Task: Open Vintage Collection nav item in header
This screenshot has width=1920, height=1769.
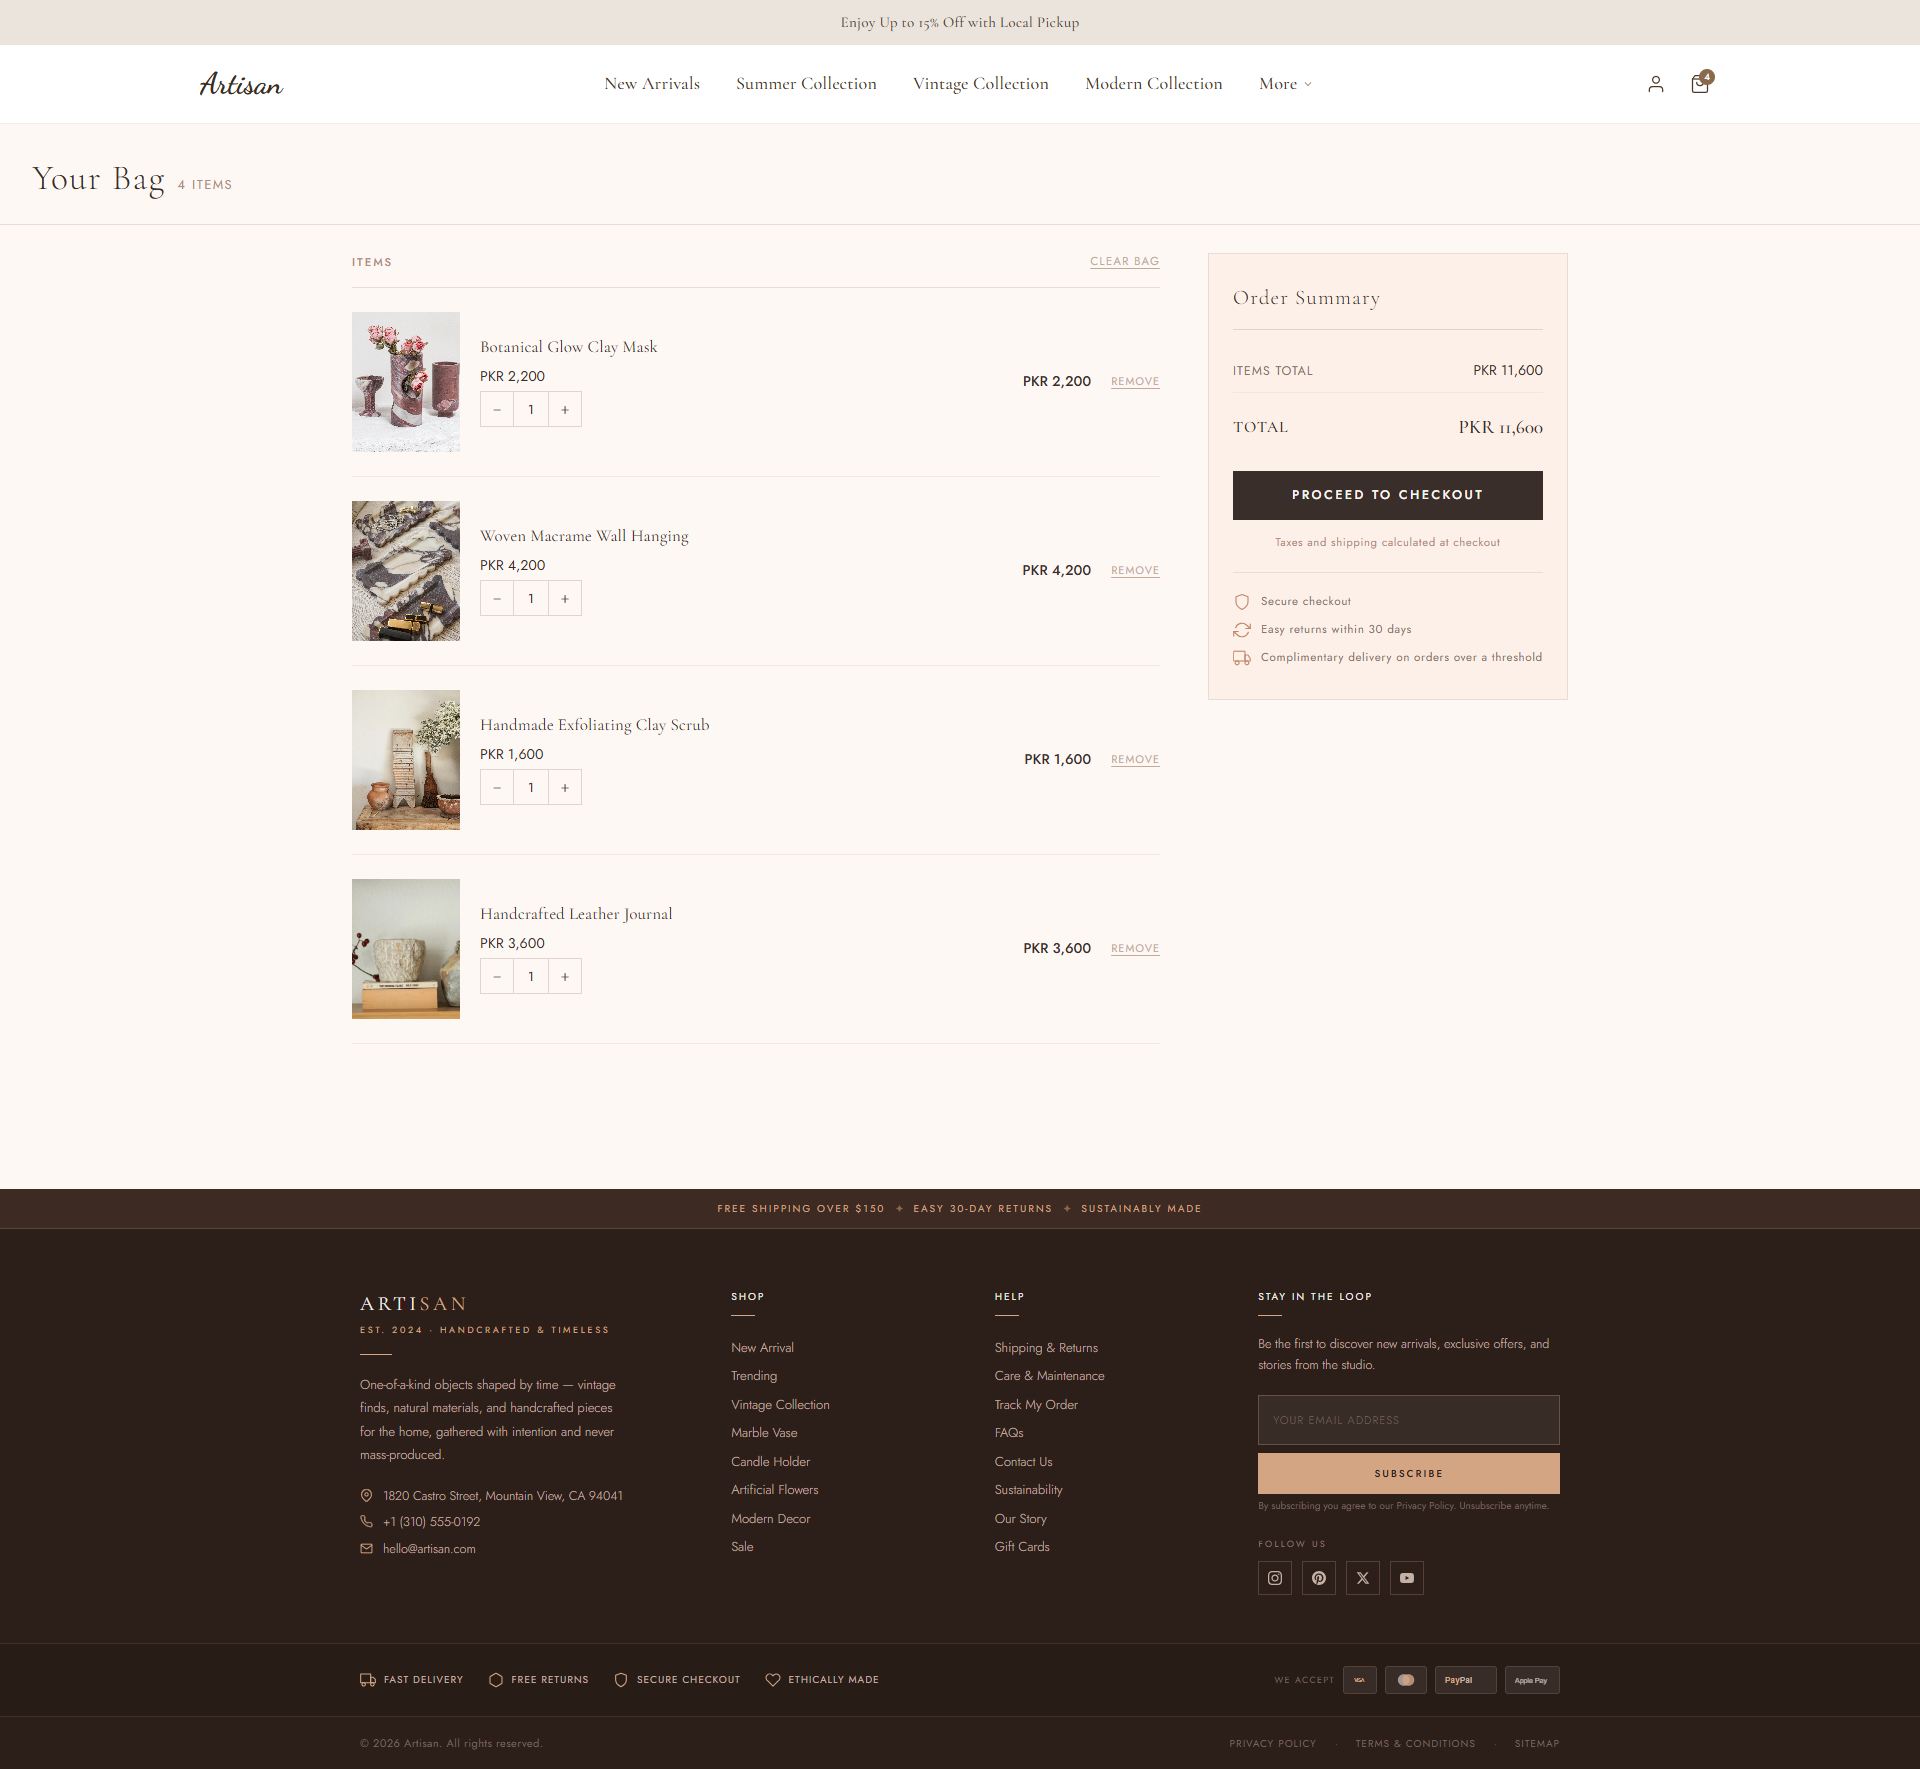Action: (981, 84)
